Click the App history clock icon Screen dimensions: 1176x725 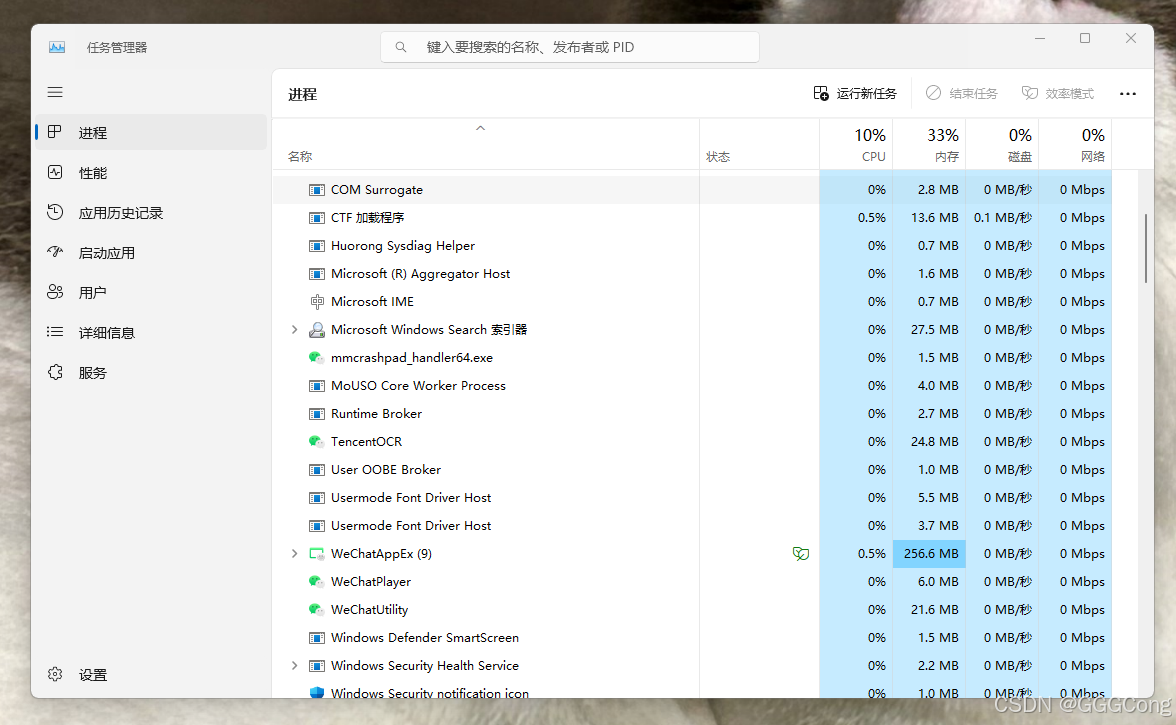pyautogui.click(x=55, y=212)
